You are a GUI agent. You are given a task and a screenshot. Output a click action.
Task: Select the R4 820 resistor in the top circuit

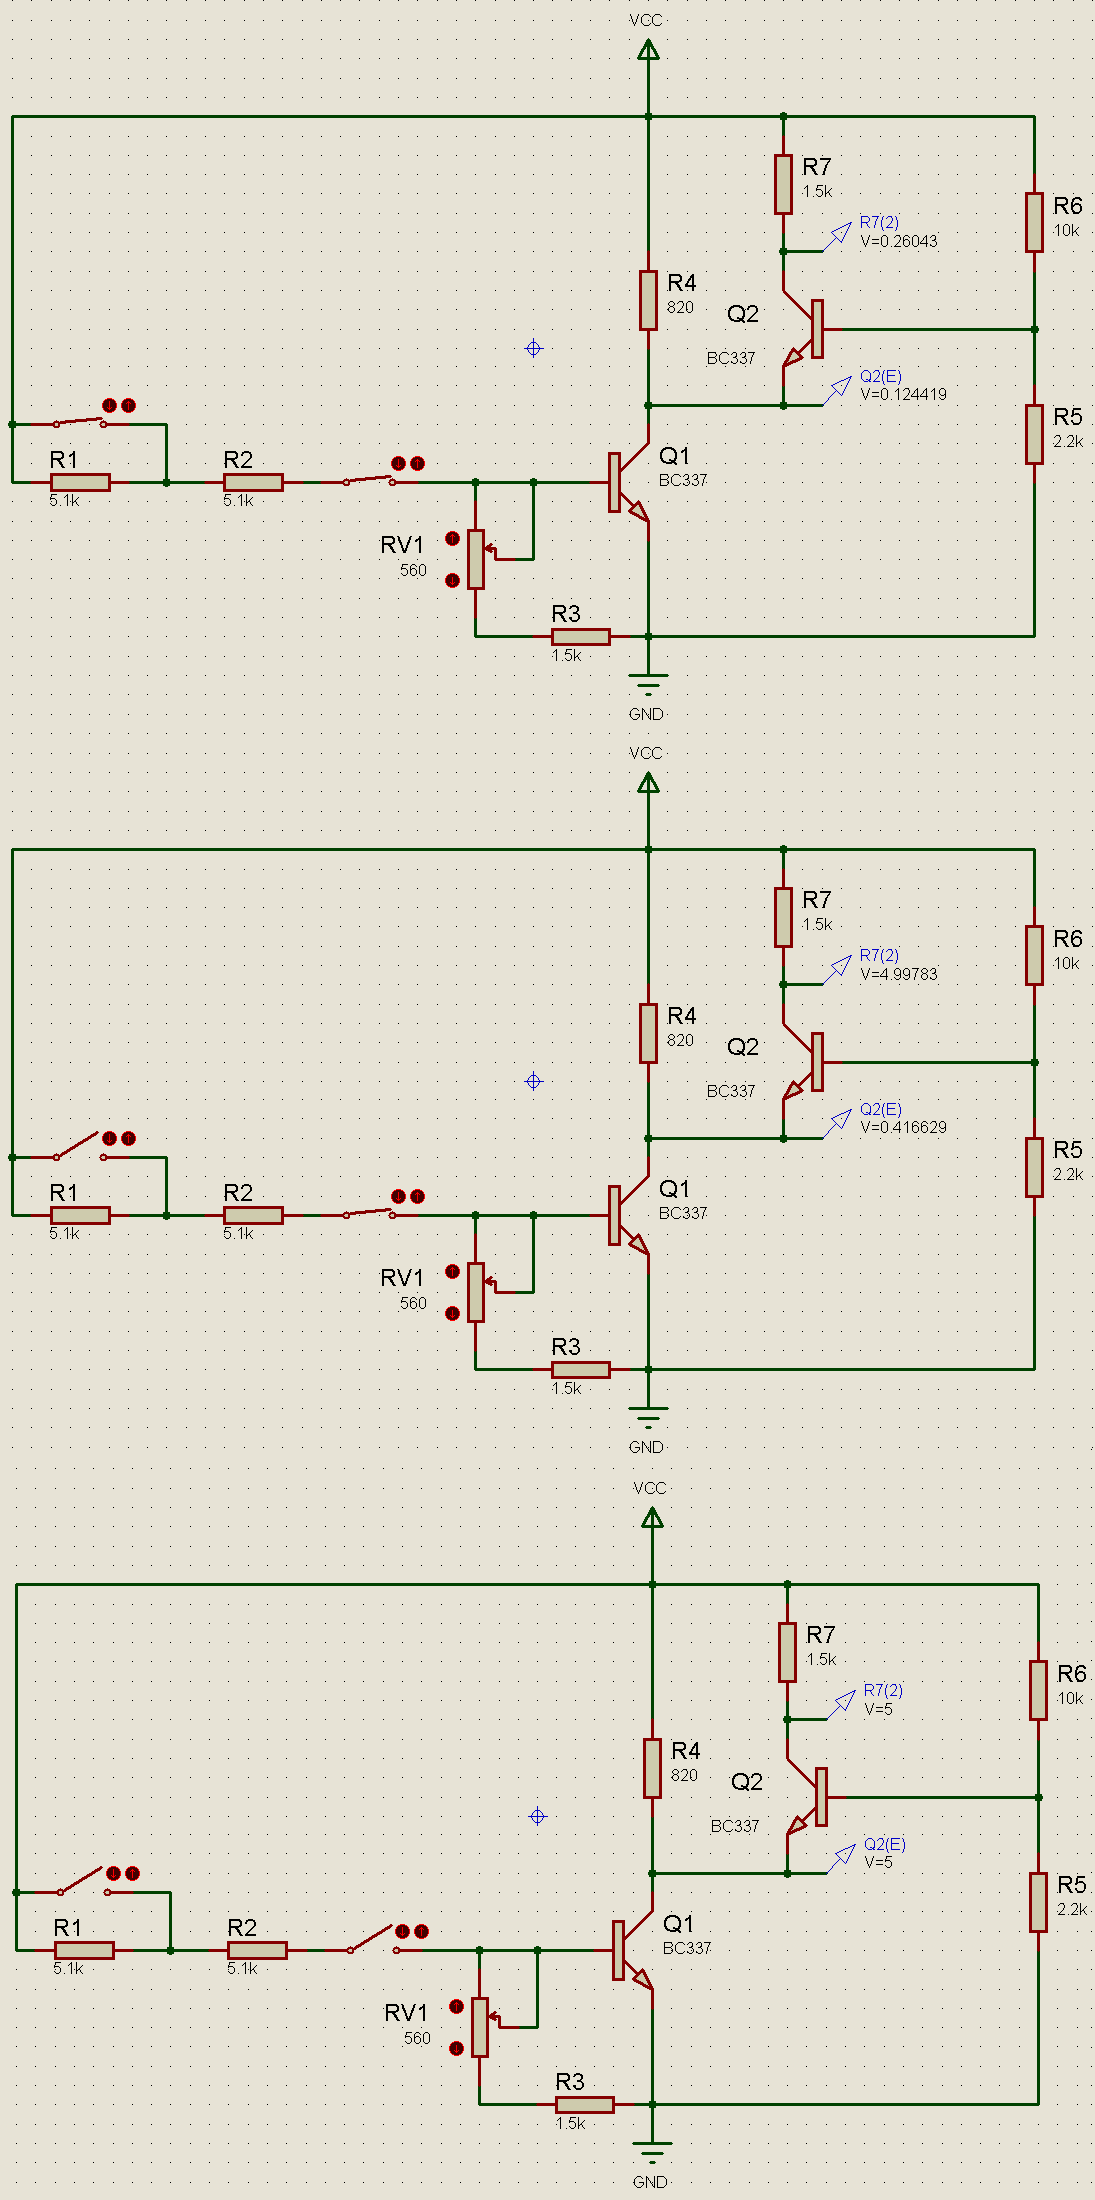click(648, 300)
